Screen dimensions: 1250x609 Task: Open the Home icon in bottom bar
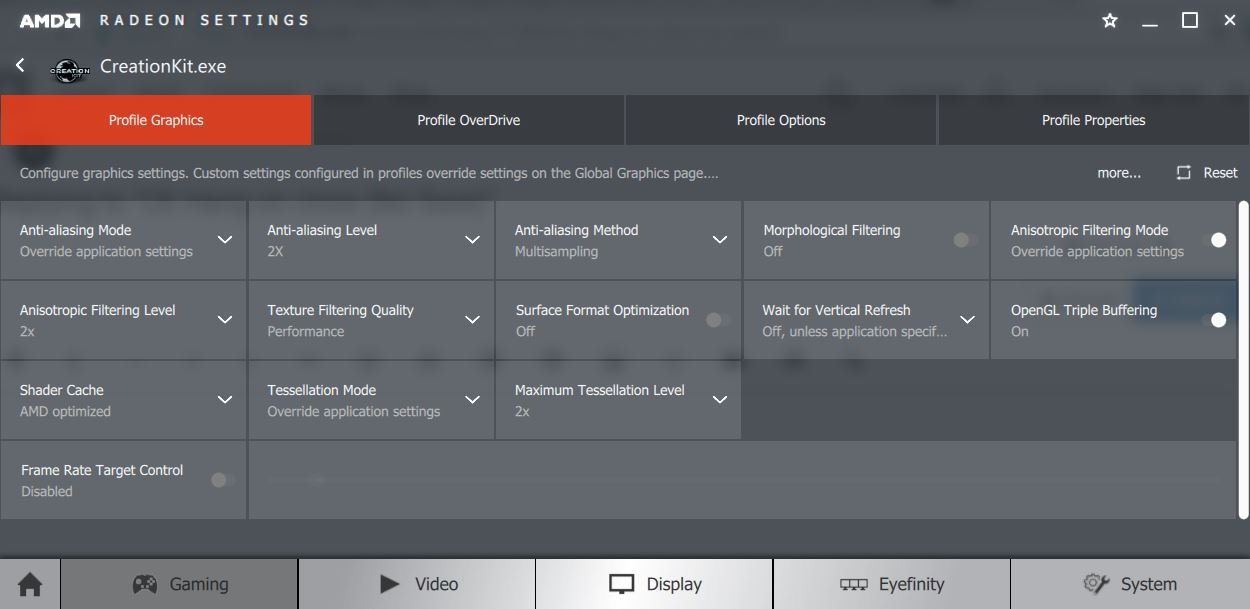(x=30, y=584)
